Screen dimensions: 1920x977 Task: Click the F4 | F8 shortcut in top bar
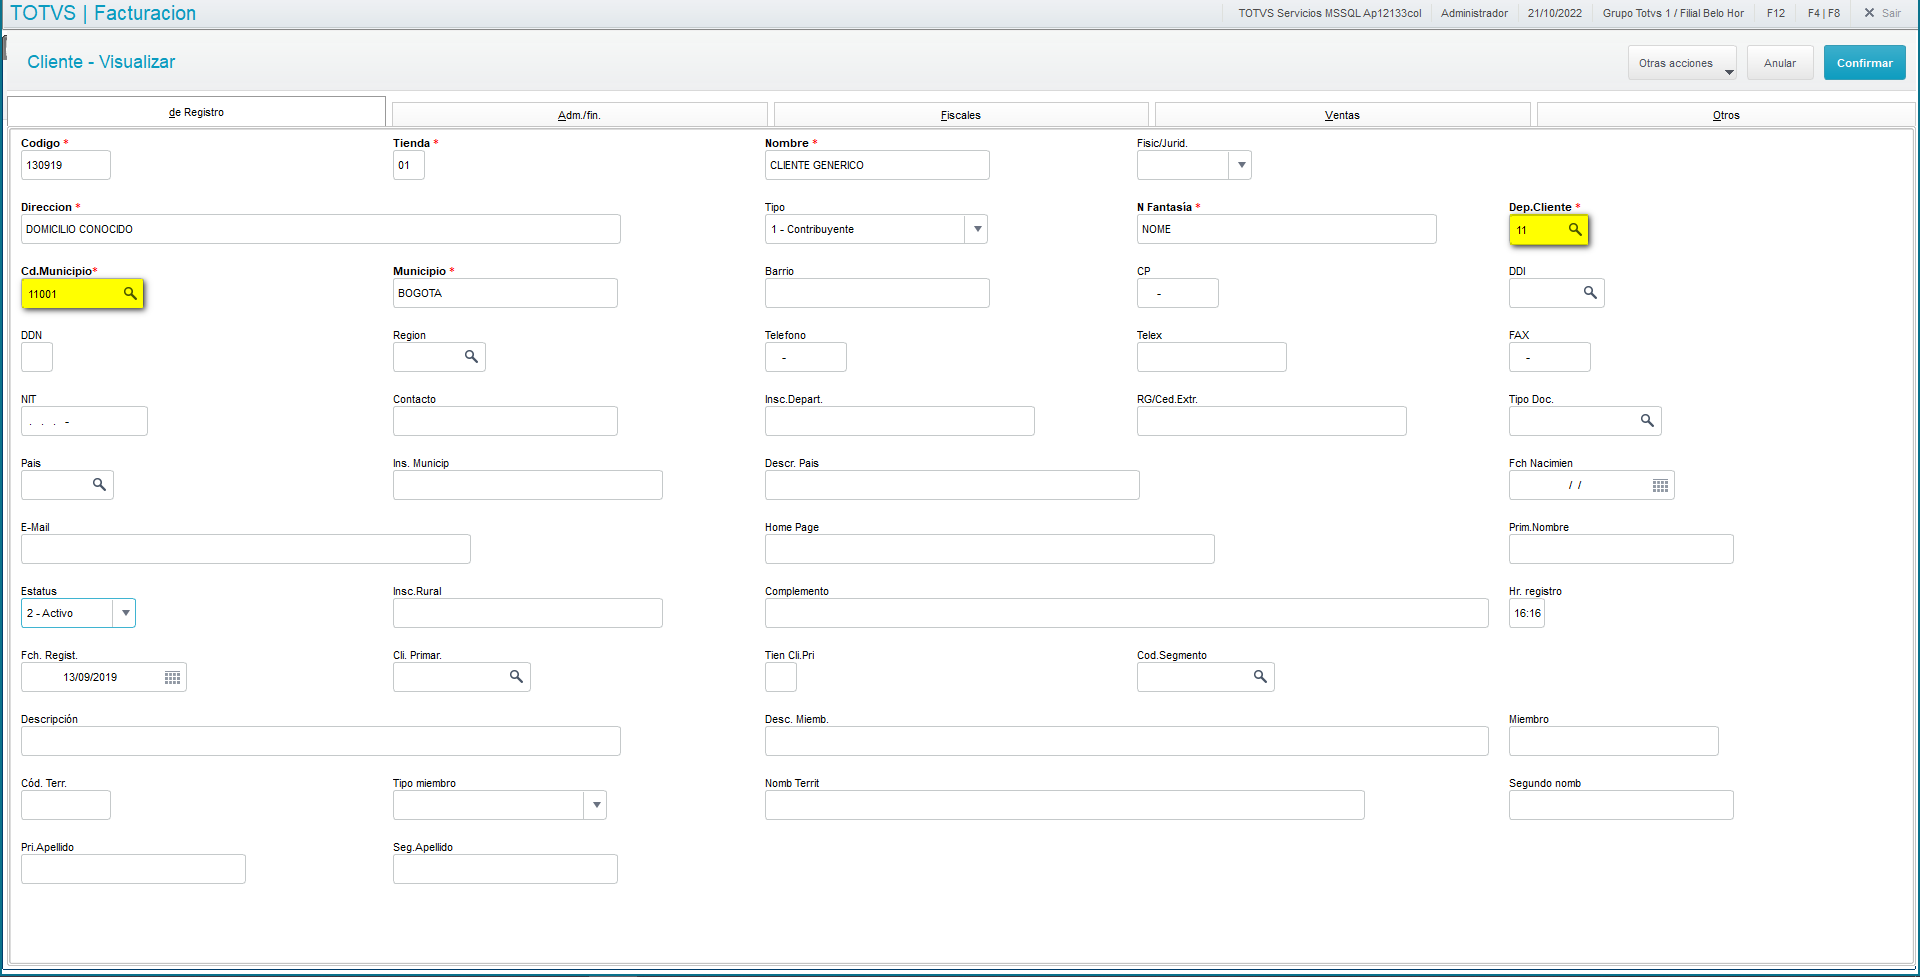point(1824,13)
